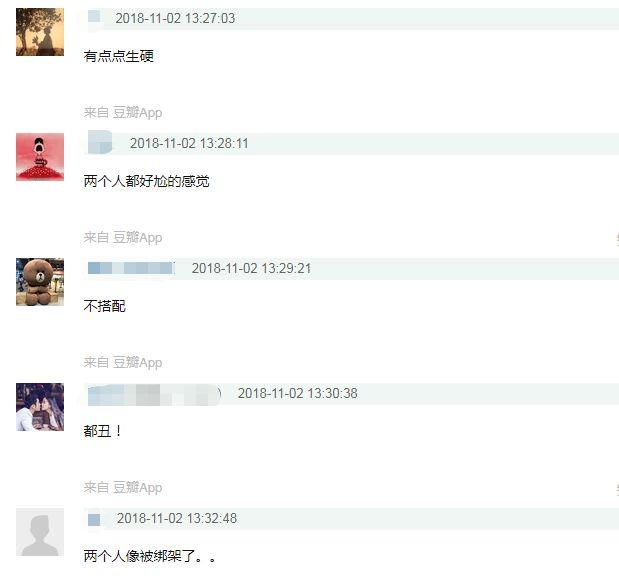Open the kissing couple avatar profile
The width and height of the screenshot is (619, 583).
[x=40, y=407]
